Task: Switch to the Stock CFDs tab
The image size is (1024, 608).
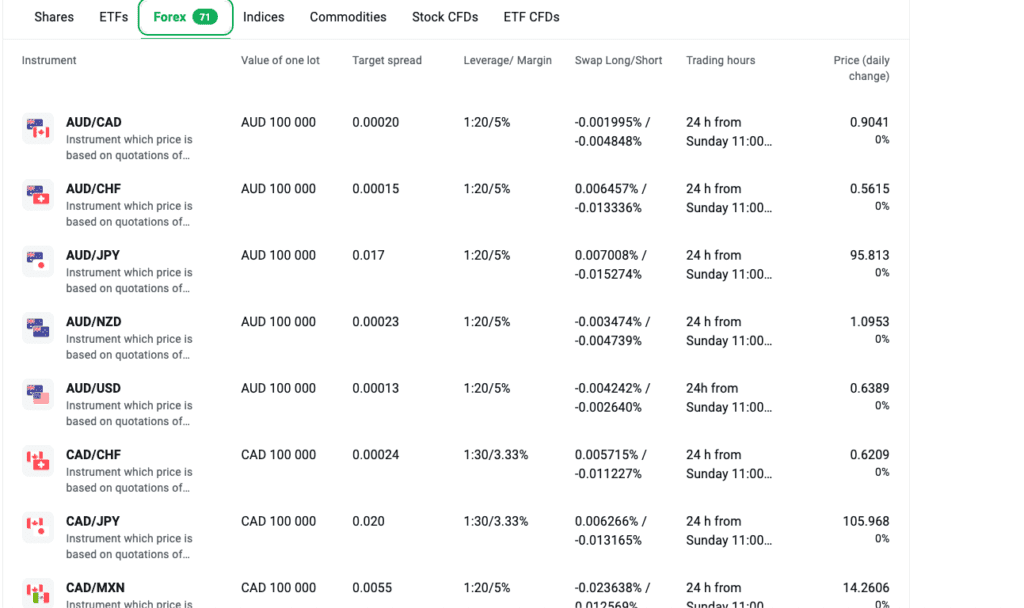Action: [x=445, y=17]
